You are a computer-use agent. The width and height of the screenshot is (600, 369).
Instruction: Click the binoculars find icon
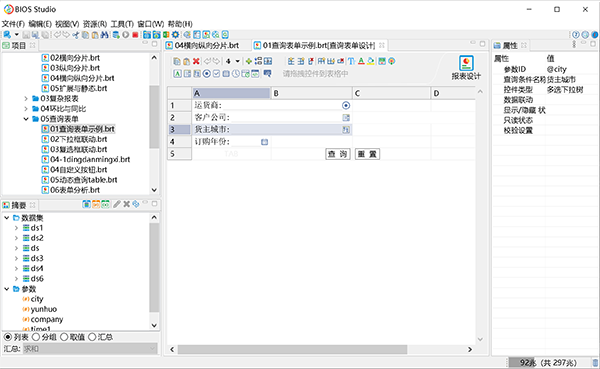[x=104, y=35]
